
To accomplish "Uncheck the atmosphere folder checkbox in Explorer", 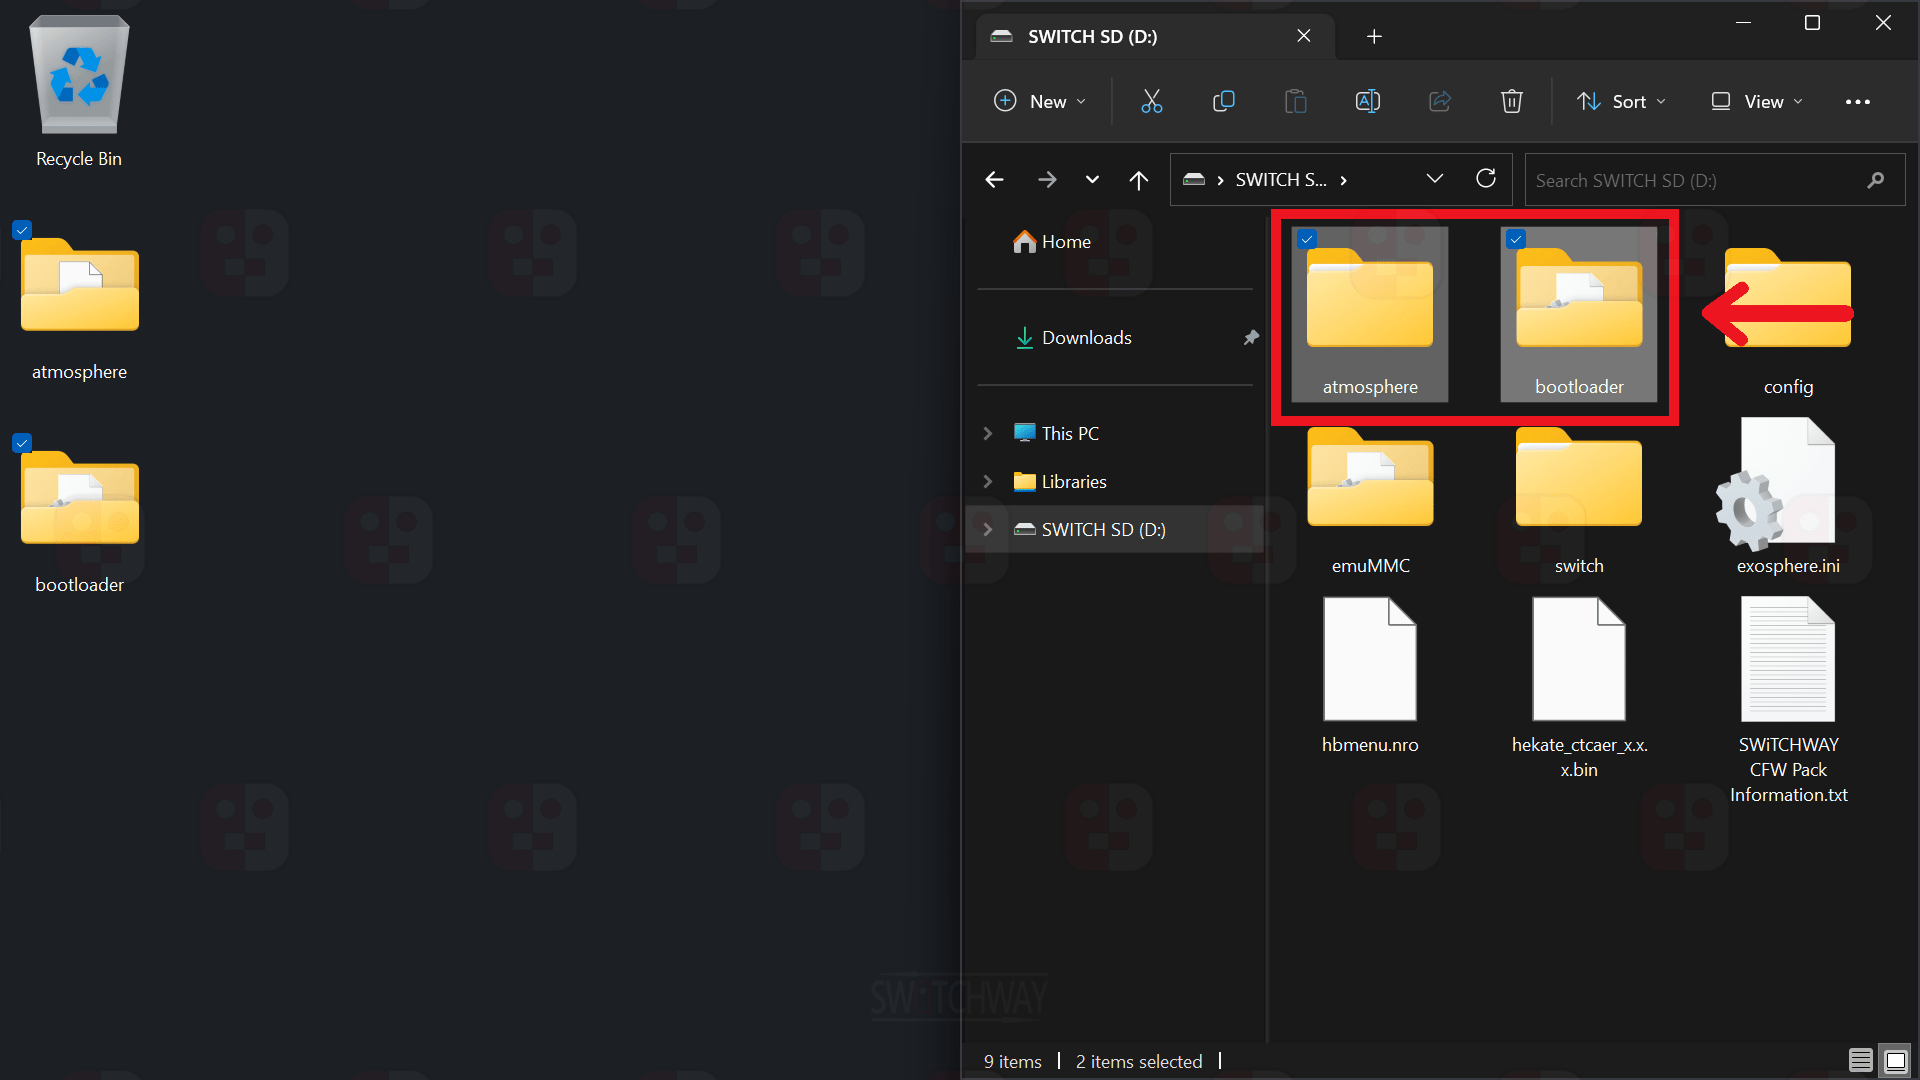I will [1307, 240].
